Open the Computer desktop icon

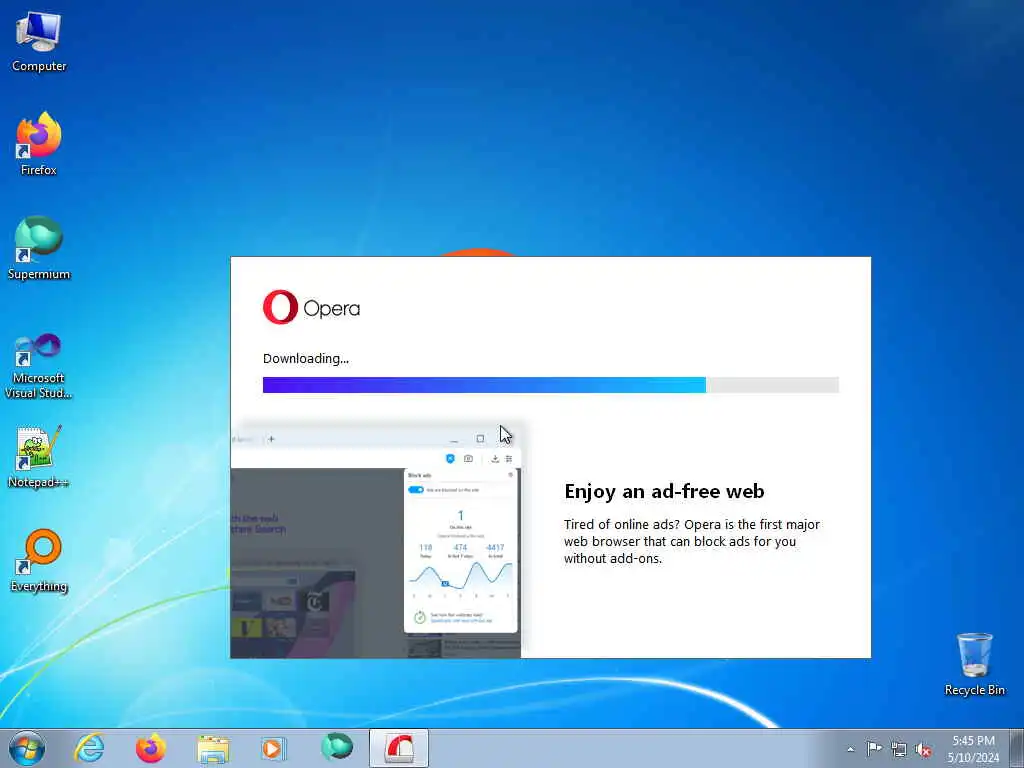click(39, 42)
